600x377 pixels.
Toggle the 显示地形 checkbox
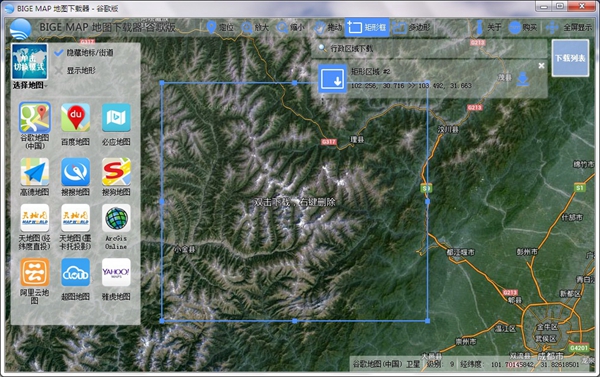[x=58, y=70]
